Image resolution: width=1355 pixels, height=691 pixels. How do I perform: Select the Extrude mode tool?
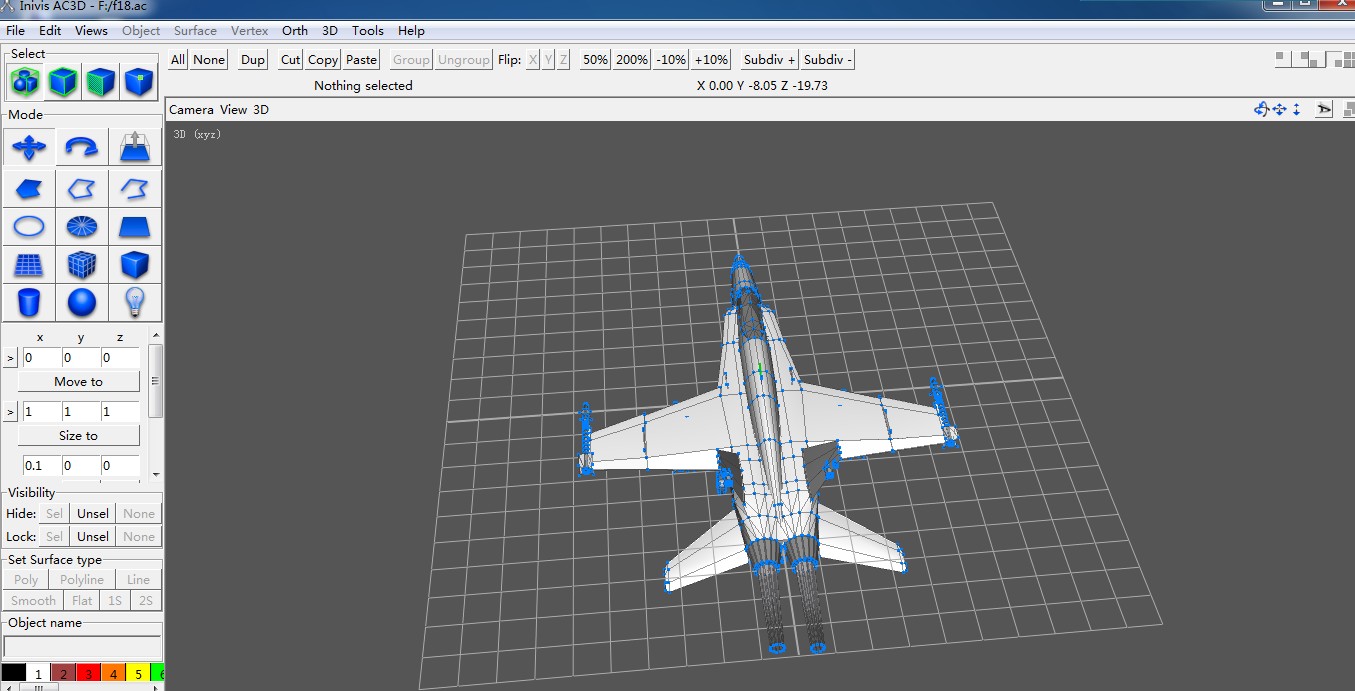(x=134, y=148)
